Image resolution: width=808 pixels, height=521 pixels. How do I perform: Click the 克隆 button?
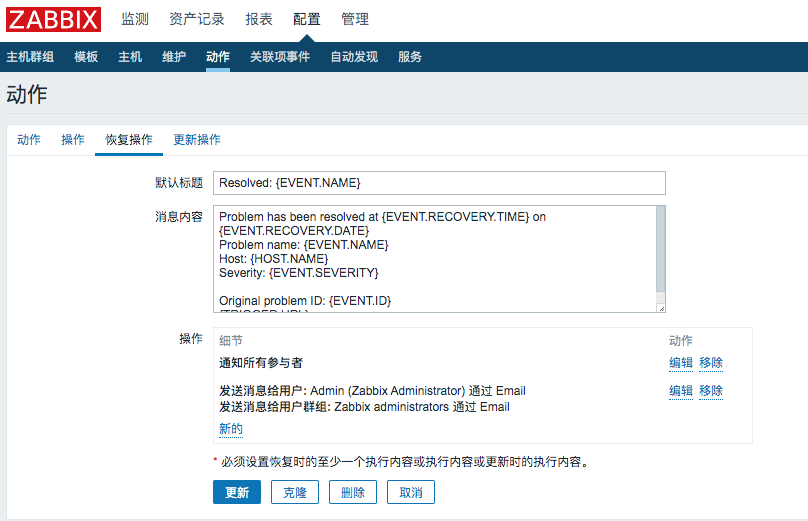click(295, 492)
